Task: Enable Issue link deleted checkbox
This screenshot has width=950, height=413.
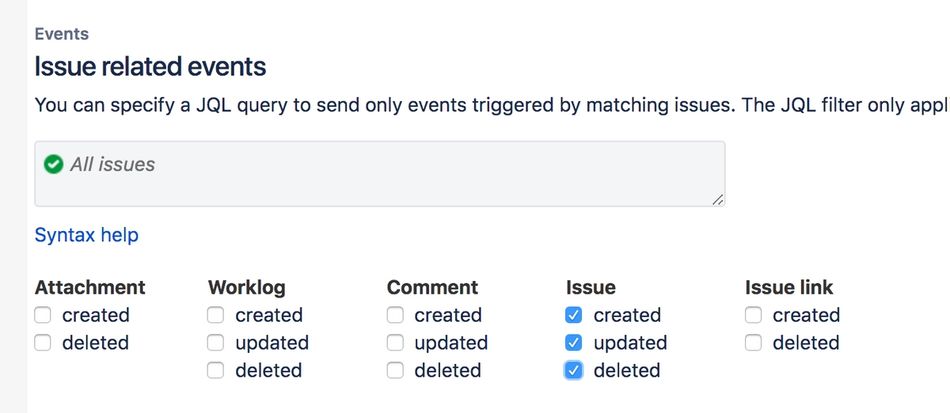Action: click(x=753, y=343)
